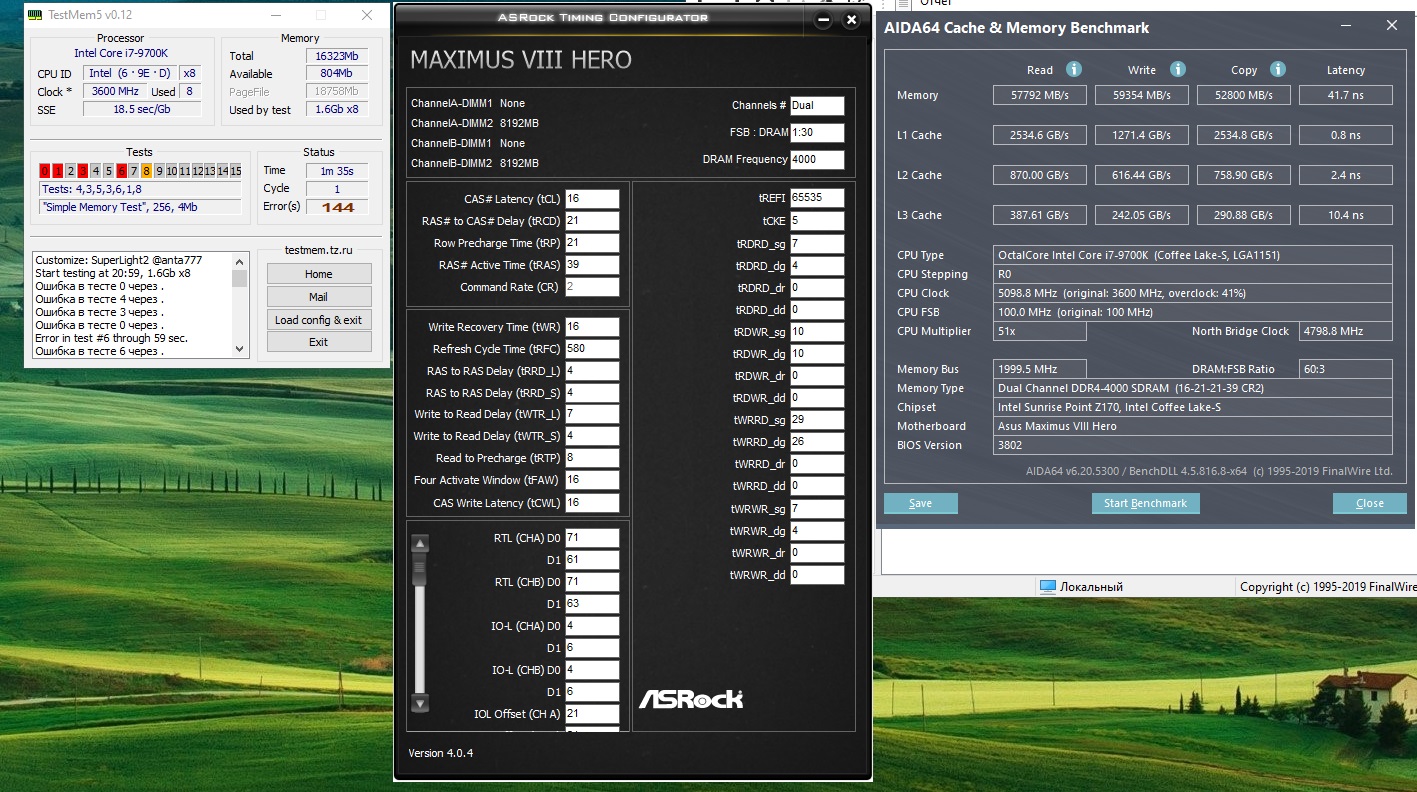
Task: Select the Refresh Cycle Time (tRFC) field
Action: coord(592,349)
